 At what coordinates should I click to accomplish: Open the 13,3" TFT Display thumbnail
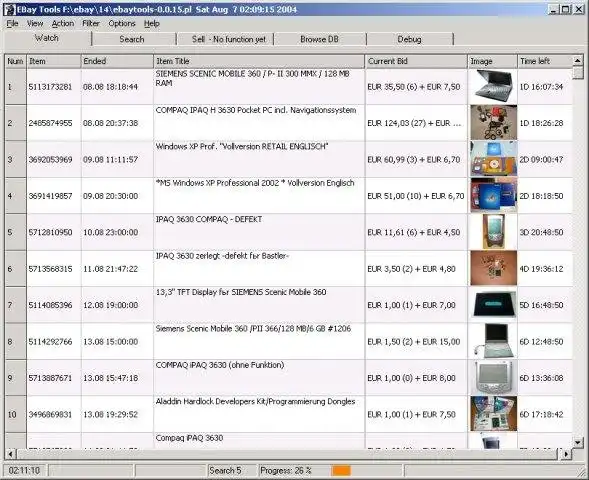(494, 305)
